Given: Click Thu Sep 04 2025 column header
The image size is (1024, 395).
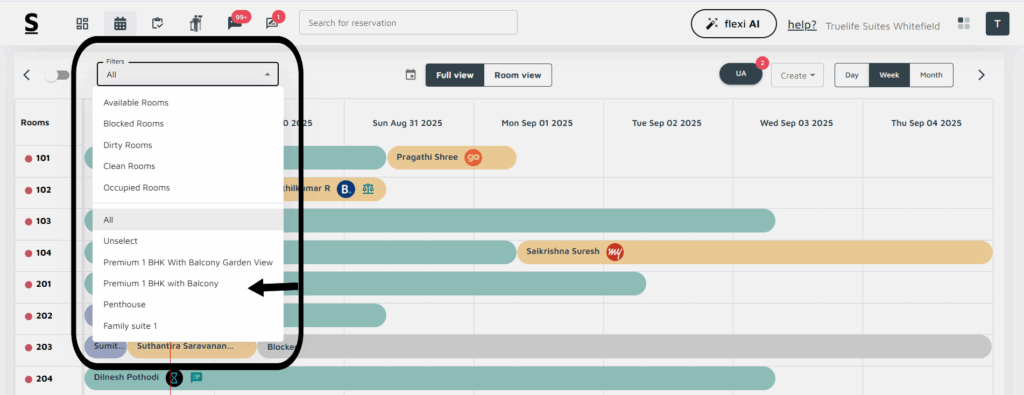Looking at the screenshot, I should click(x=926, y=123).
